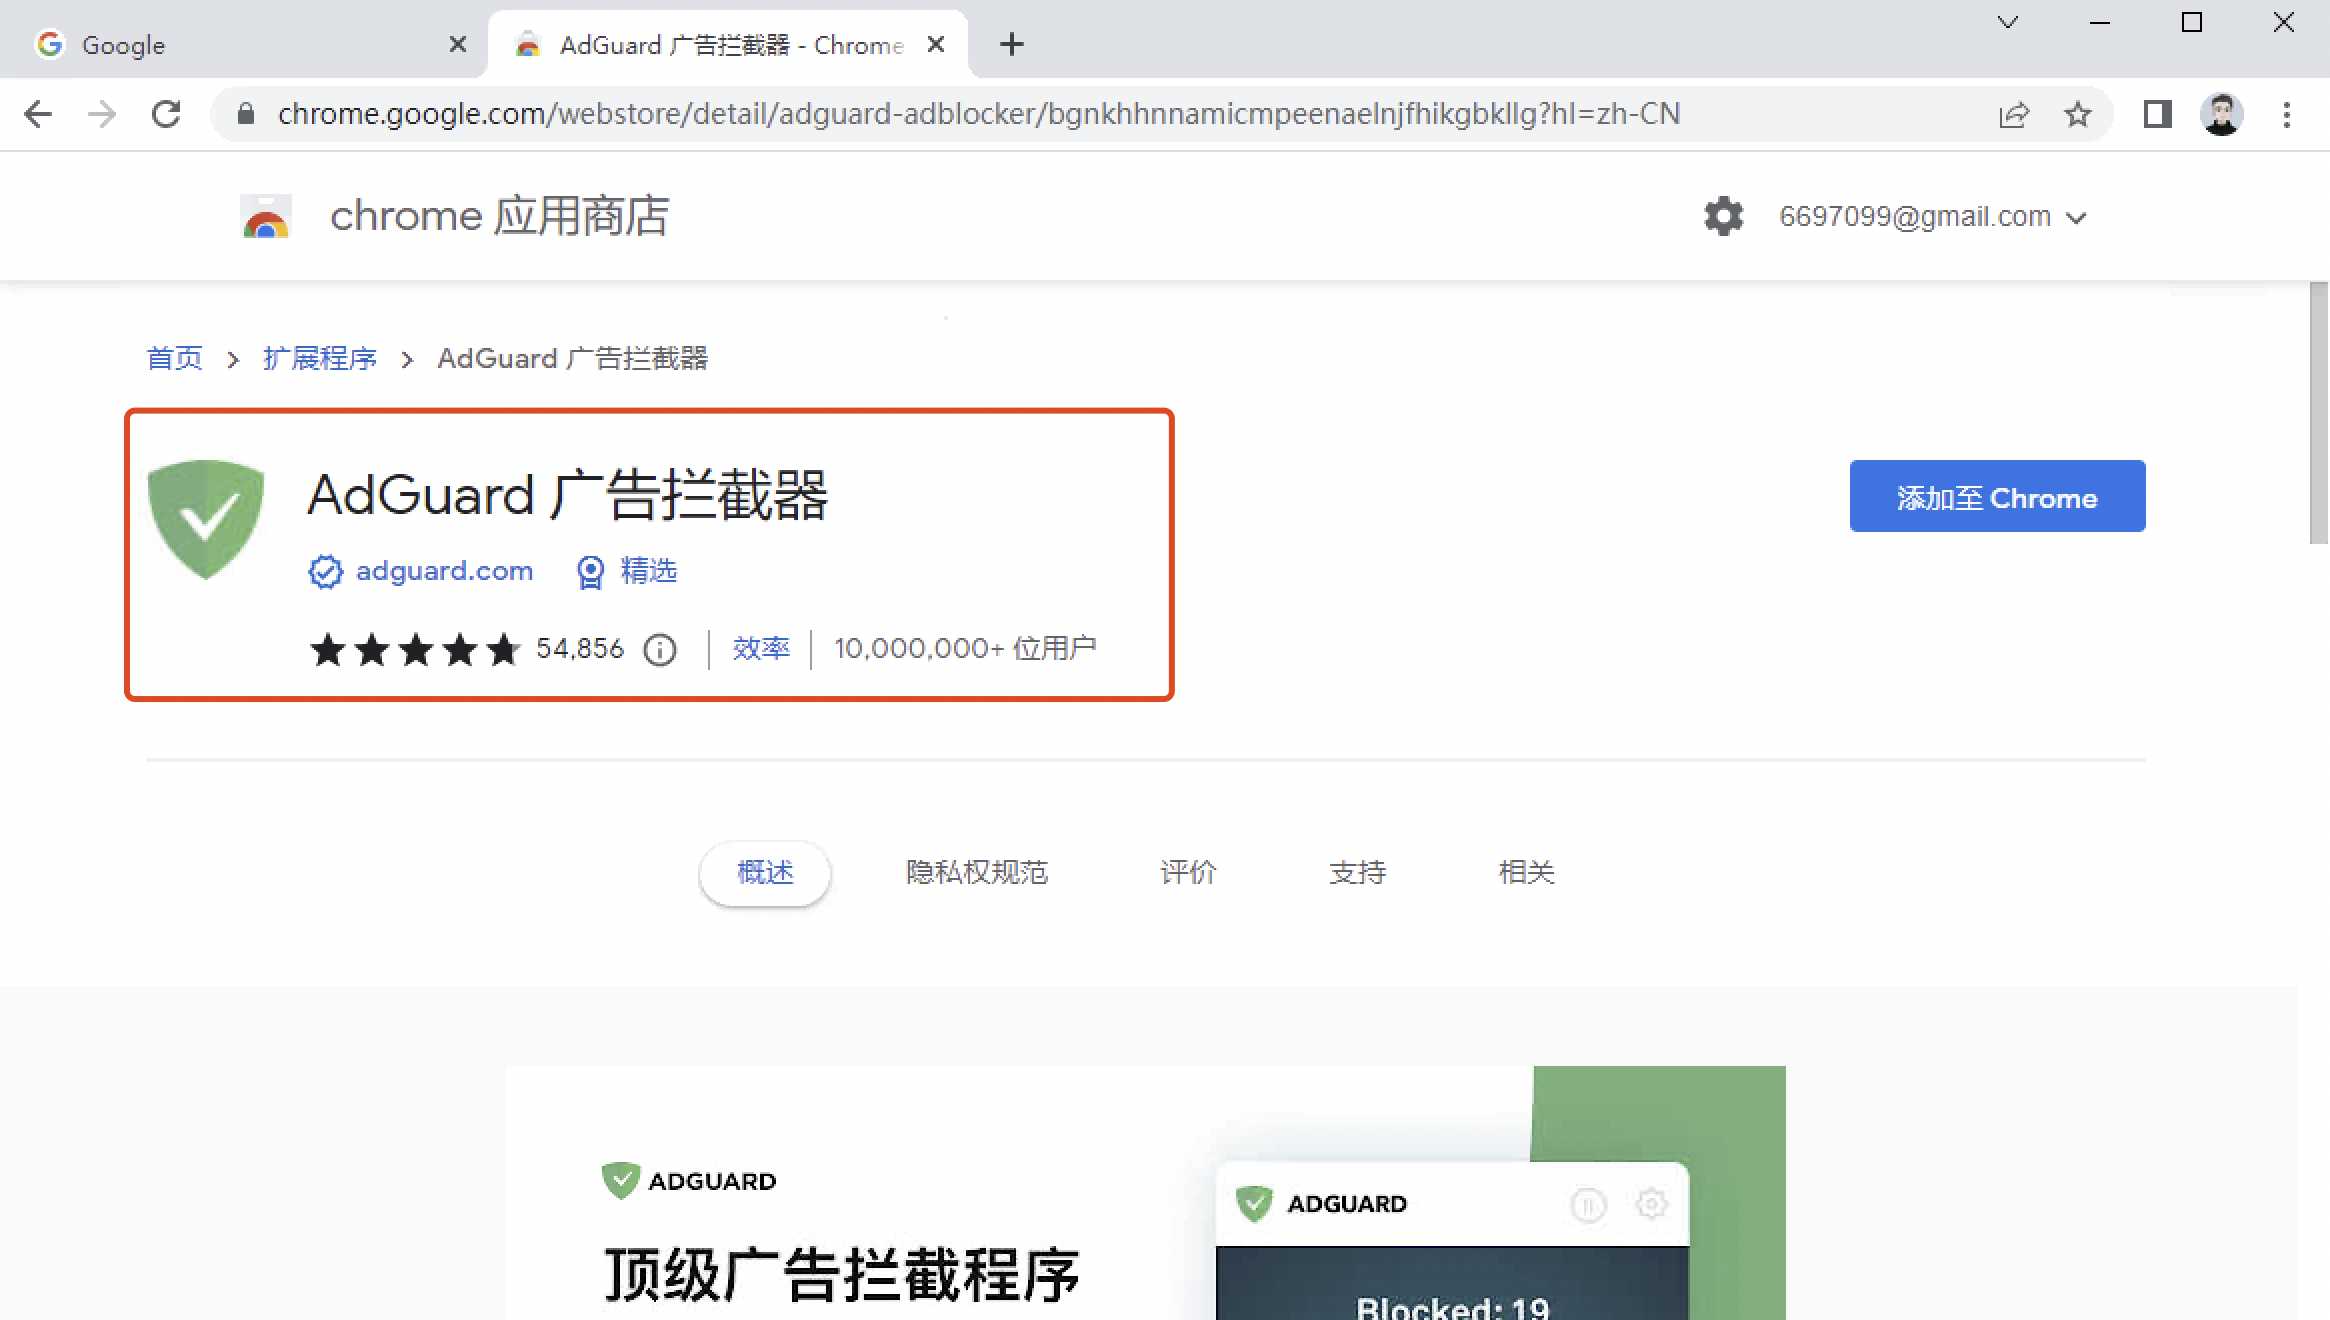The image size is (2330, 1320).
Task: Close the Google tab
Action: coord(457,44)
